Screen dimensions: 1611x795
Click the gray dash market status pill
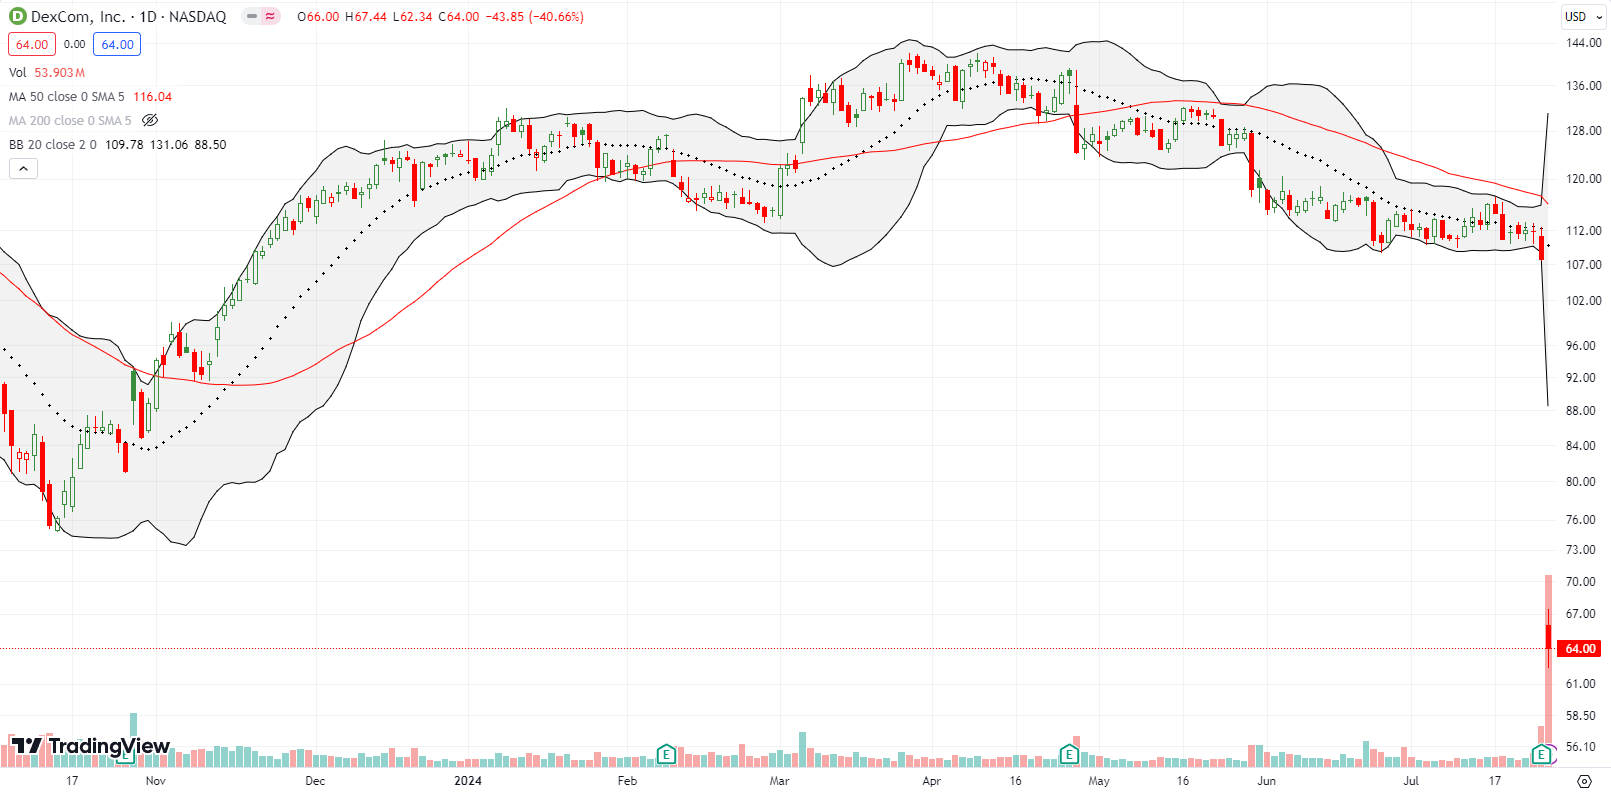[x=252, y=17]
